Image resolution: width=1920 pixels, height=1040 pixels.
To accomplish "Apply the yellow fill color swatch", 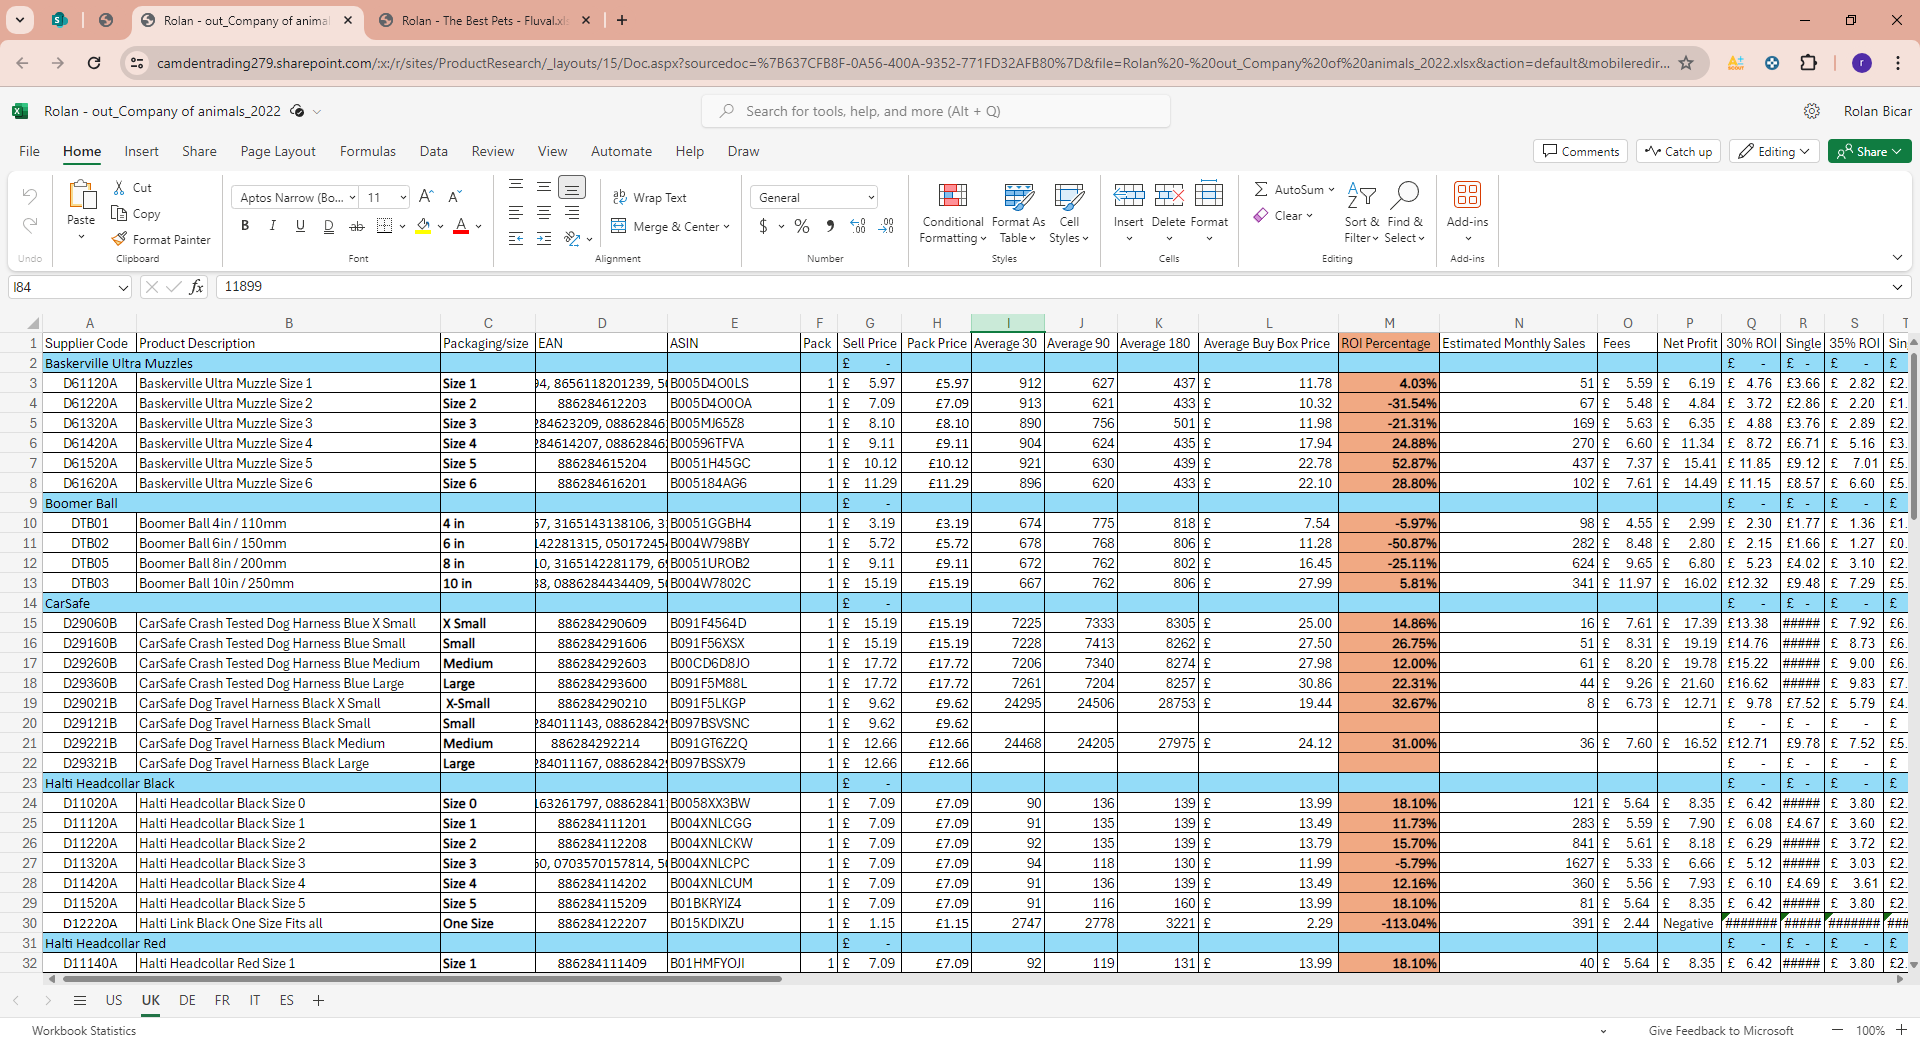I will [423, 227].
